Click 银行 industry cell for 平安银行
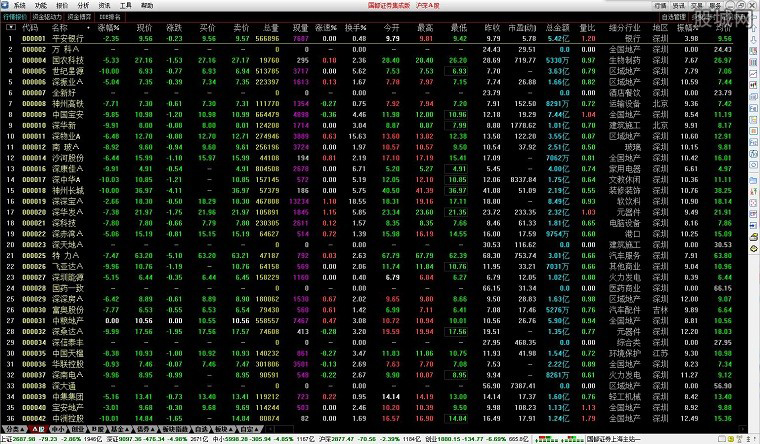Screen dimensions: 760x444 pos(633,38)
